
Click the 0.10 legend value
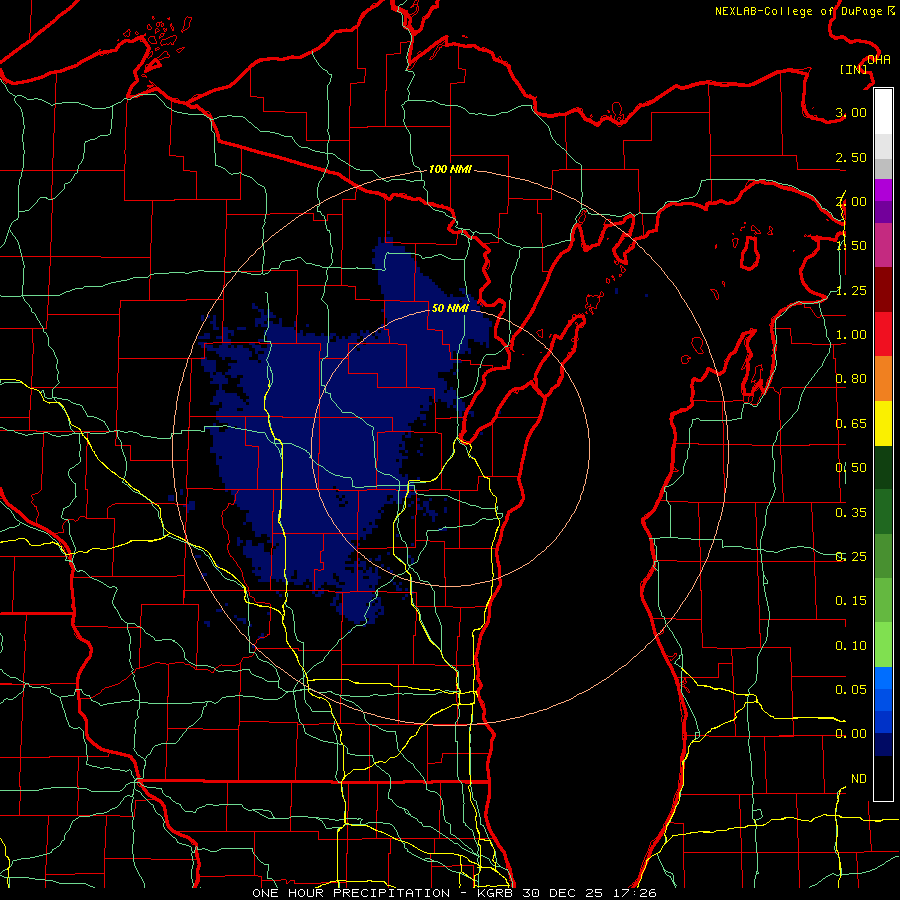pos(851,646)
